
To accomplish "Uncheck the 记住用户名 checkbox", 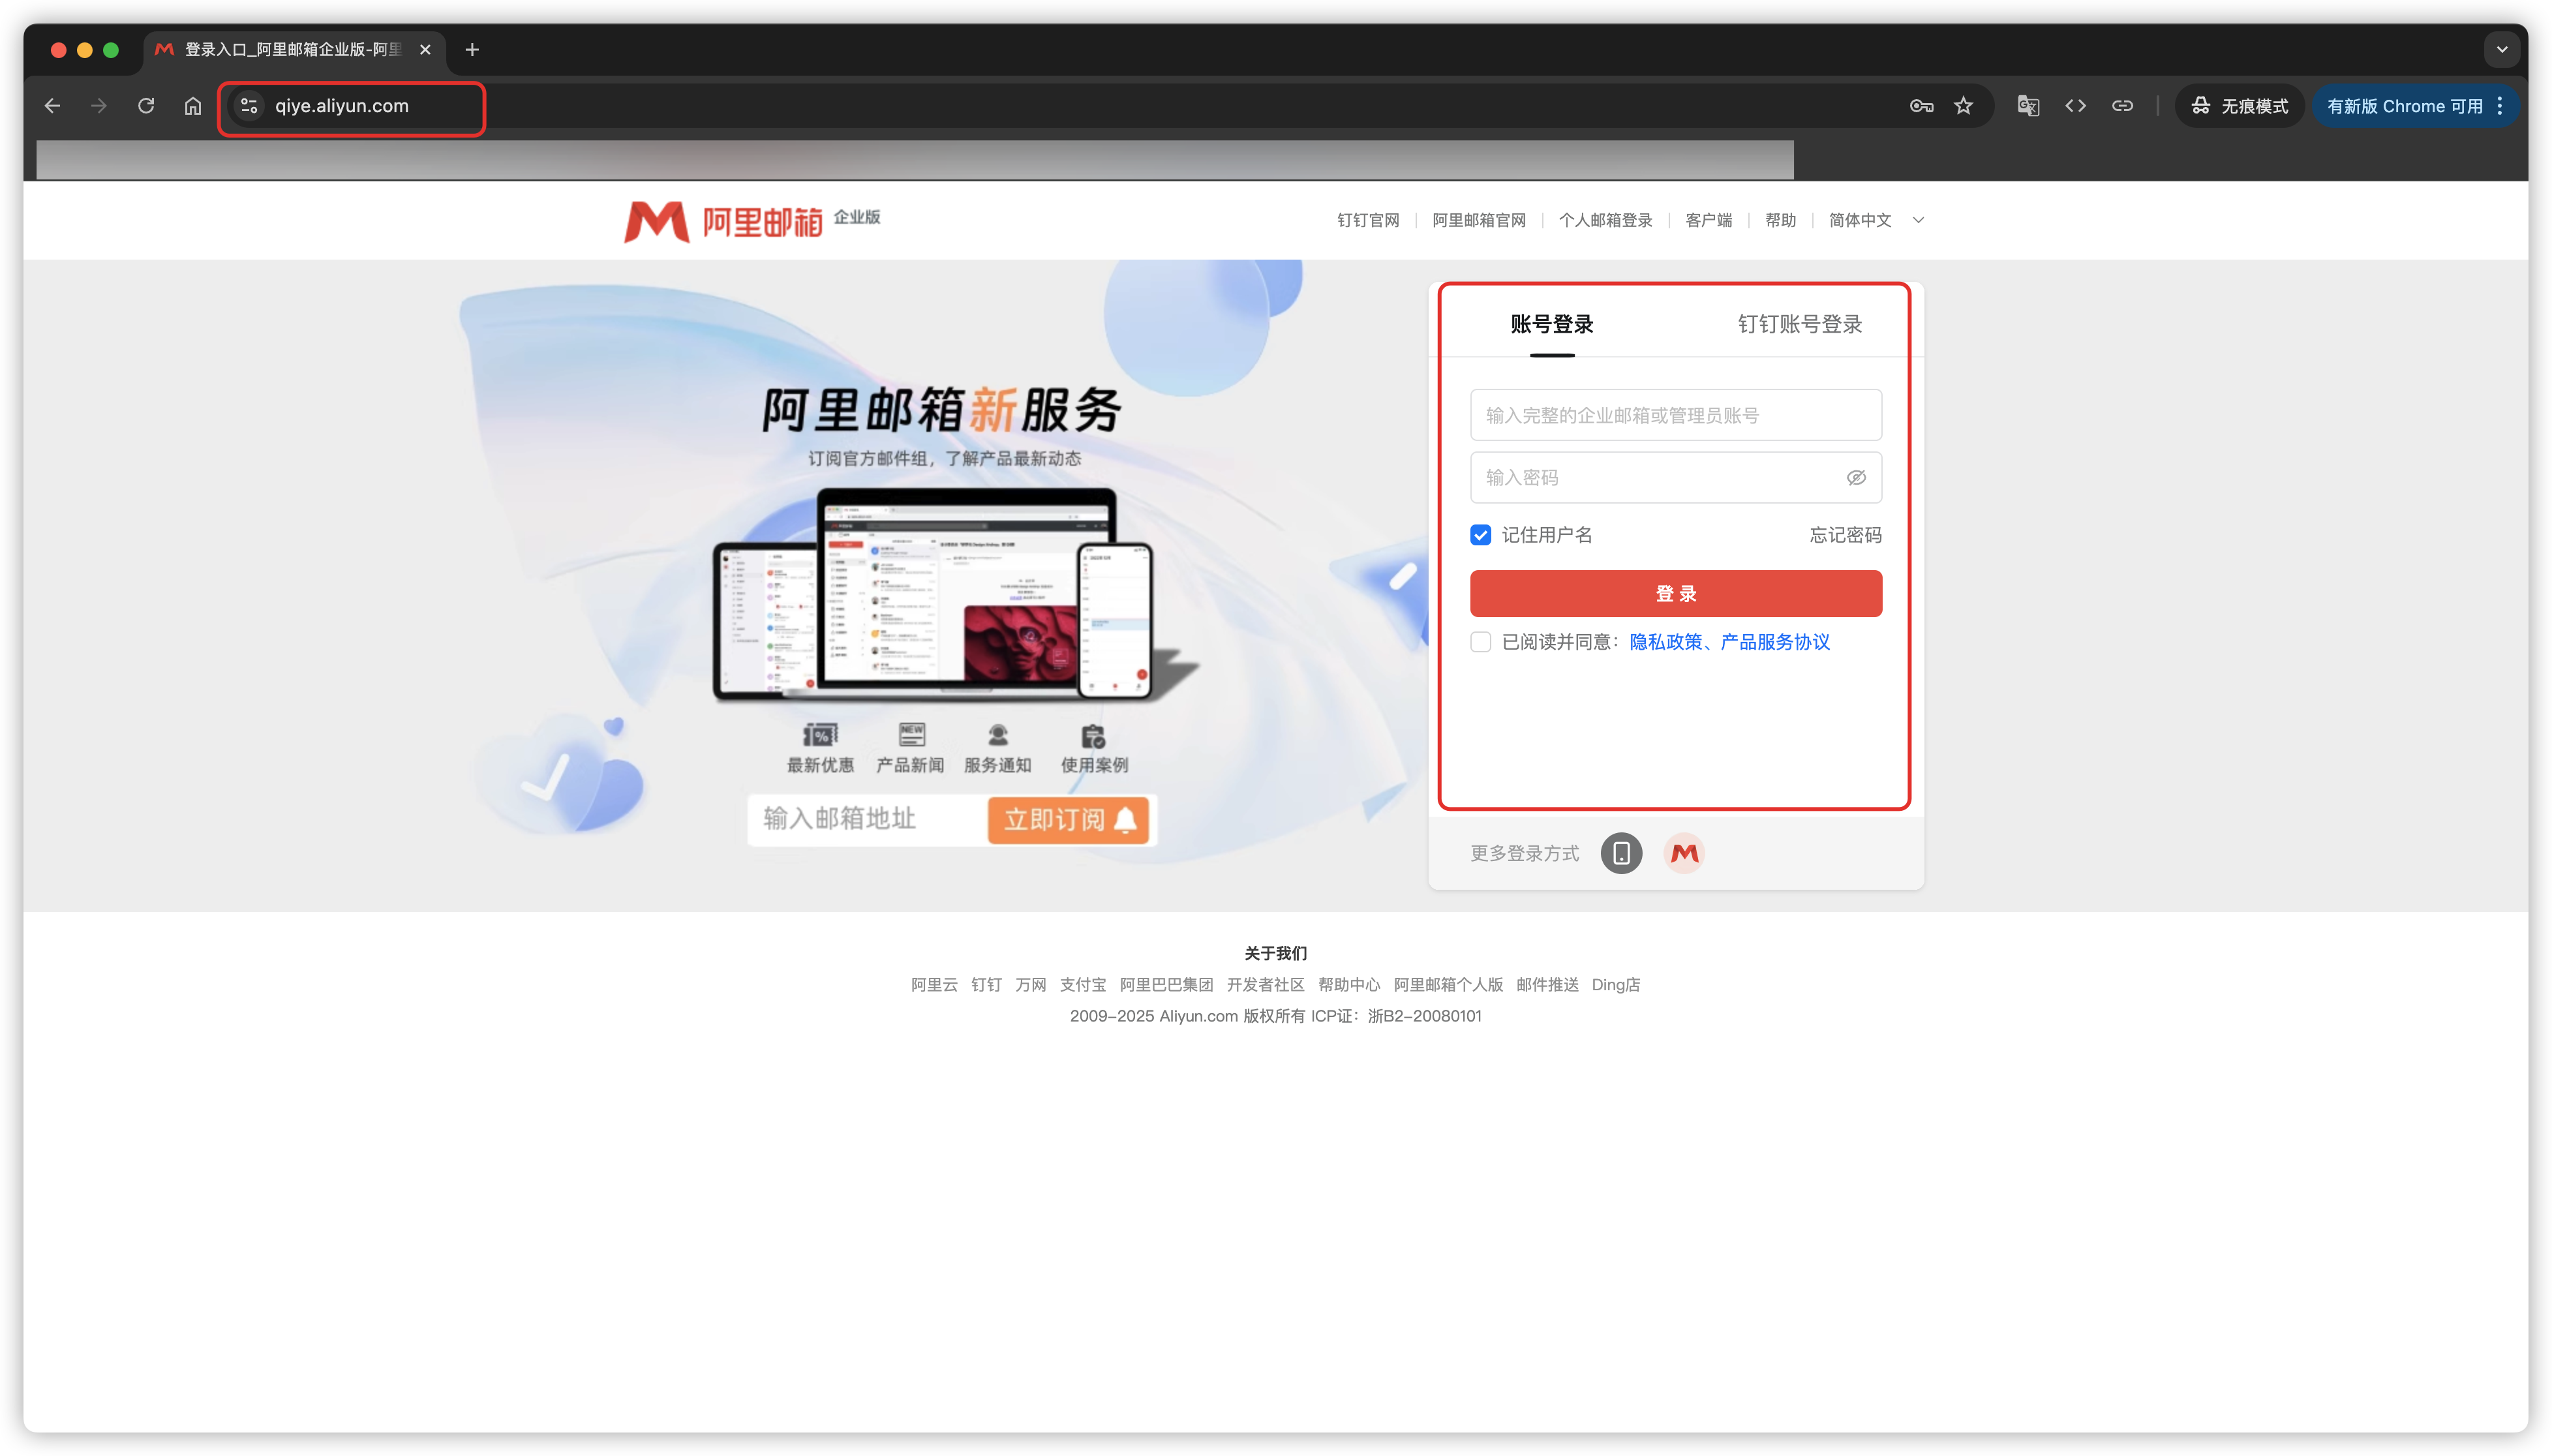I will 1481,535.
